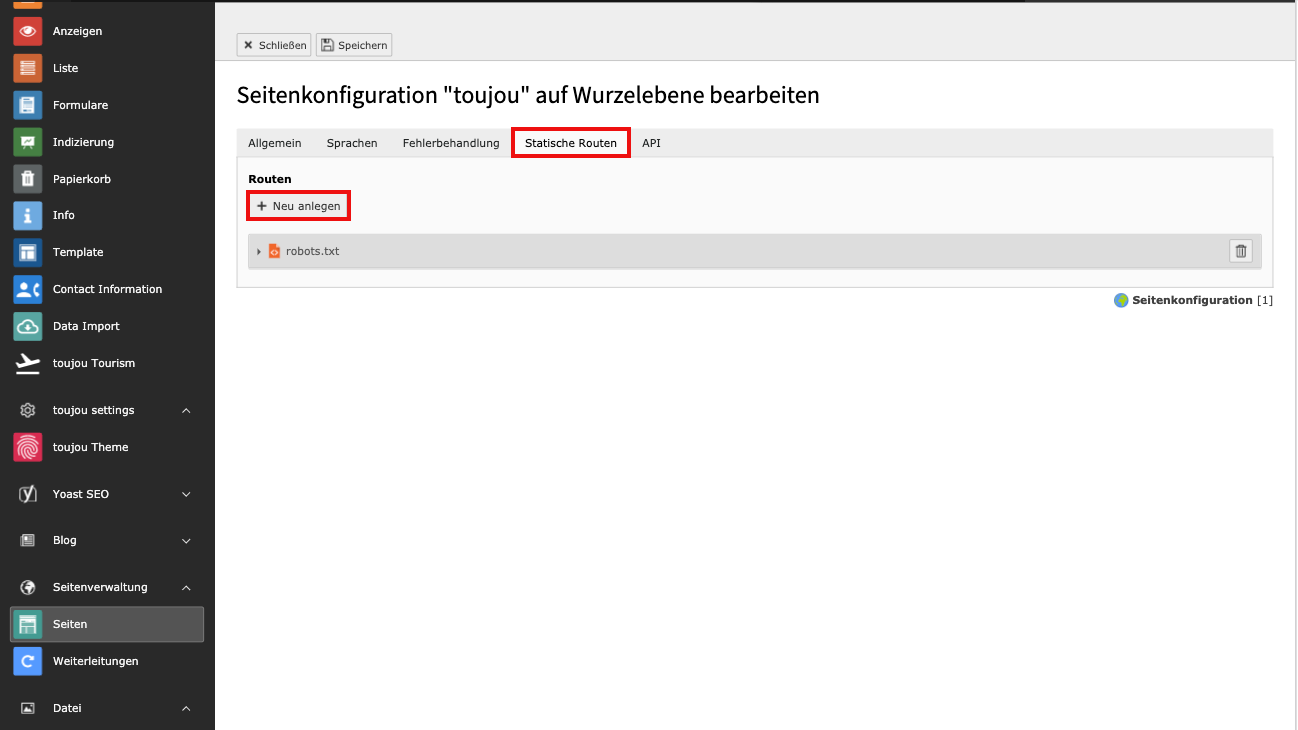This screenshot has width=1298, height=730.
Task: Click the Speichern save button
Action: 354,45
